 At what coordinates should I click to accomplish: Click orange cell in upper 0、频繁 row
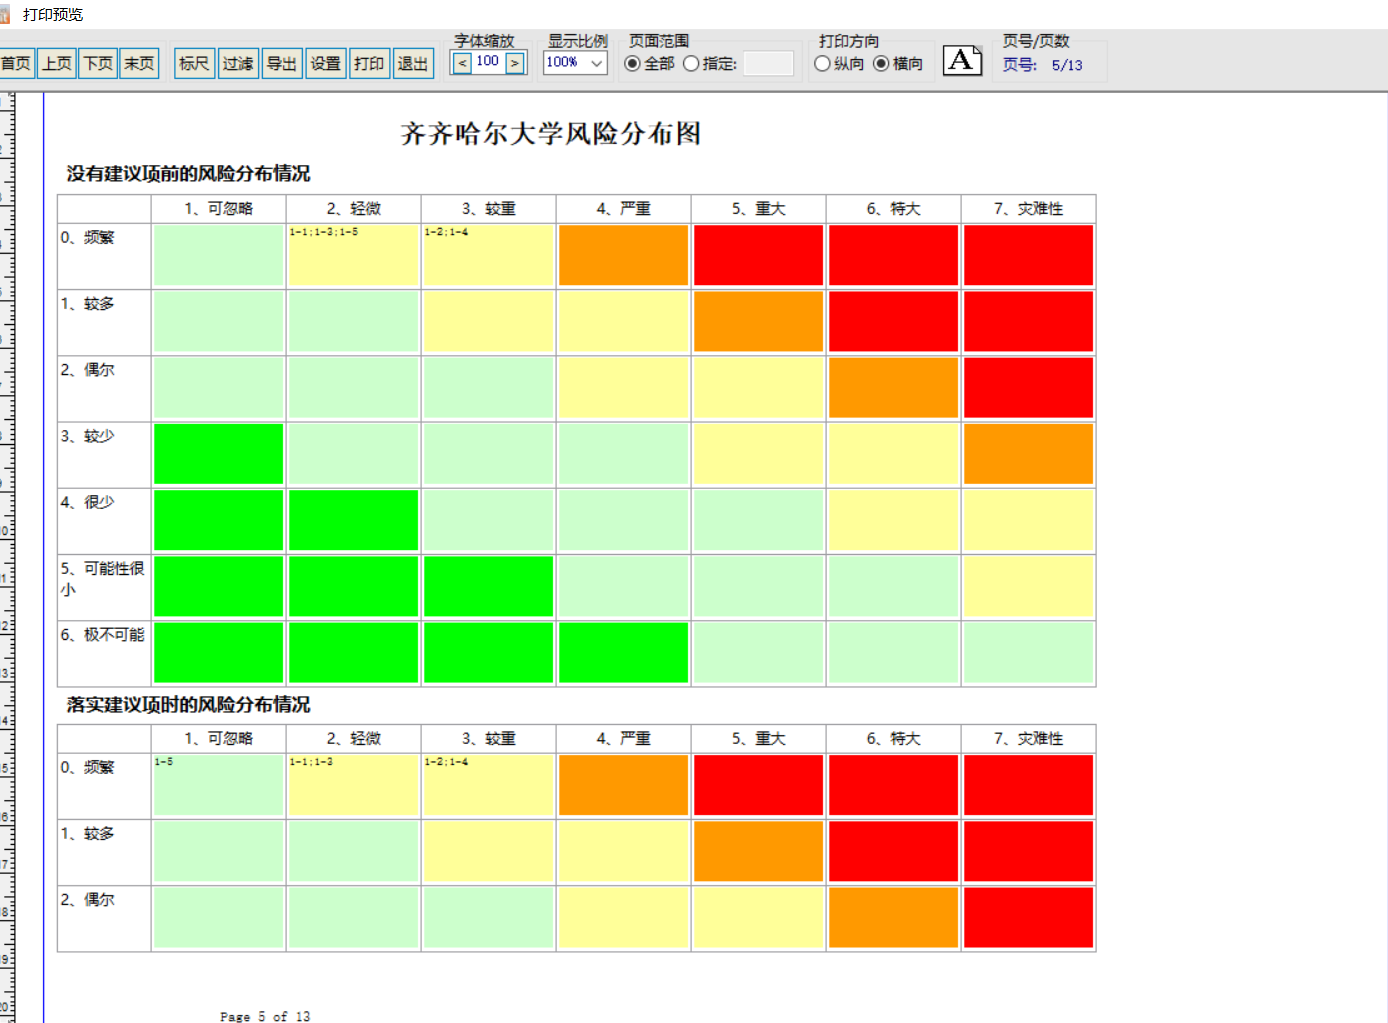click(x=624, y=255)
